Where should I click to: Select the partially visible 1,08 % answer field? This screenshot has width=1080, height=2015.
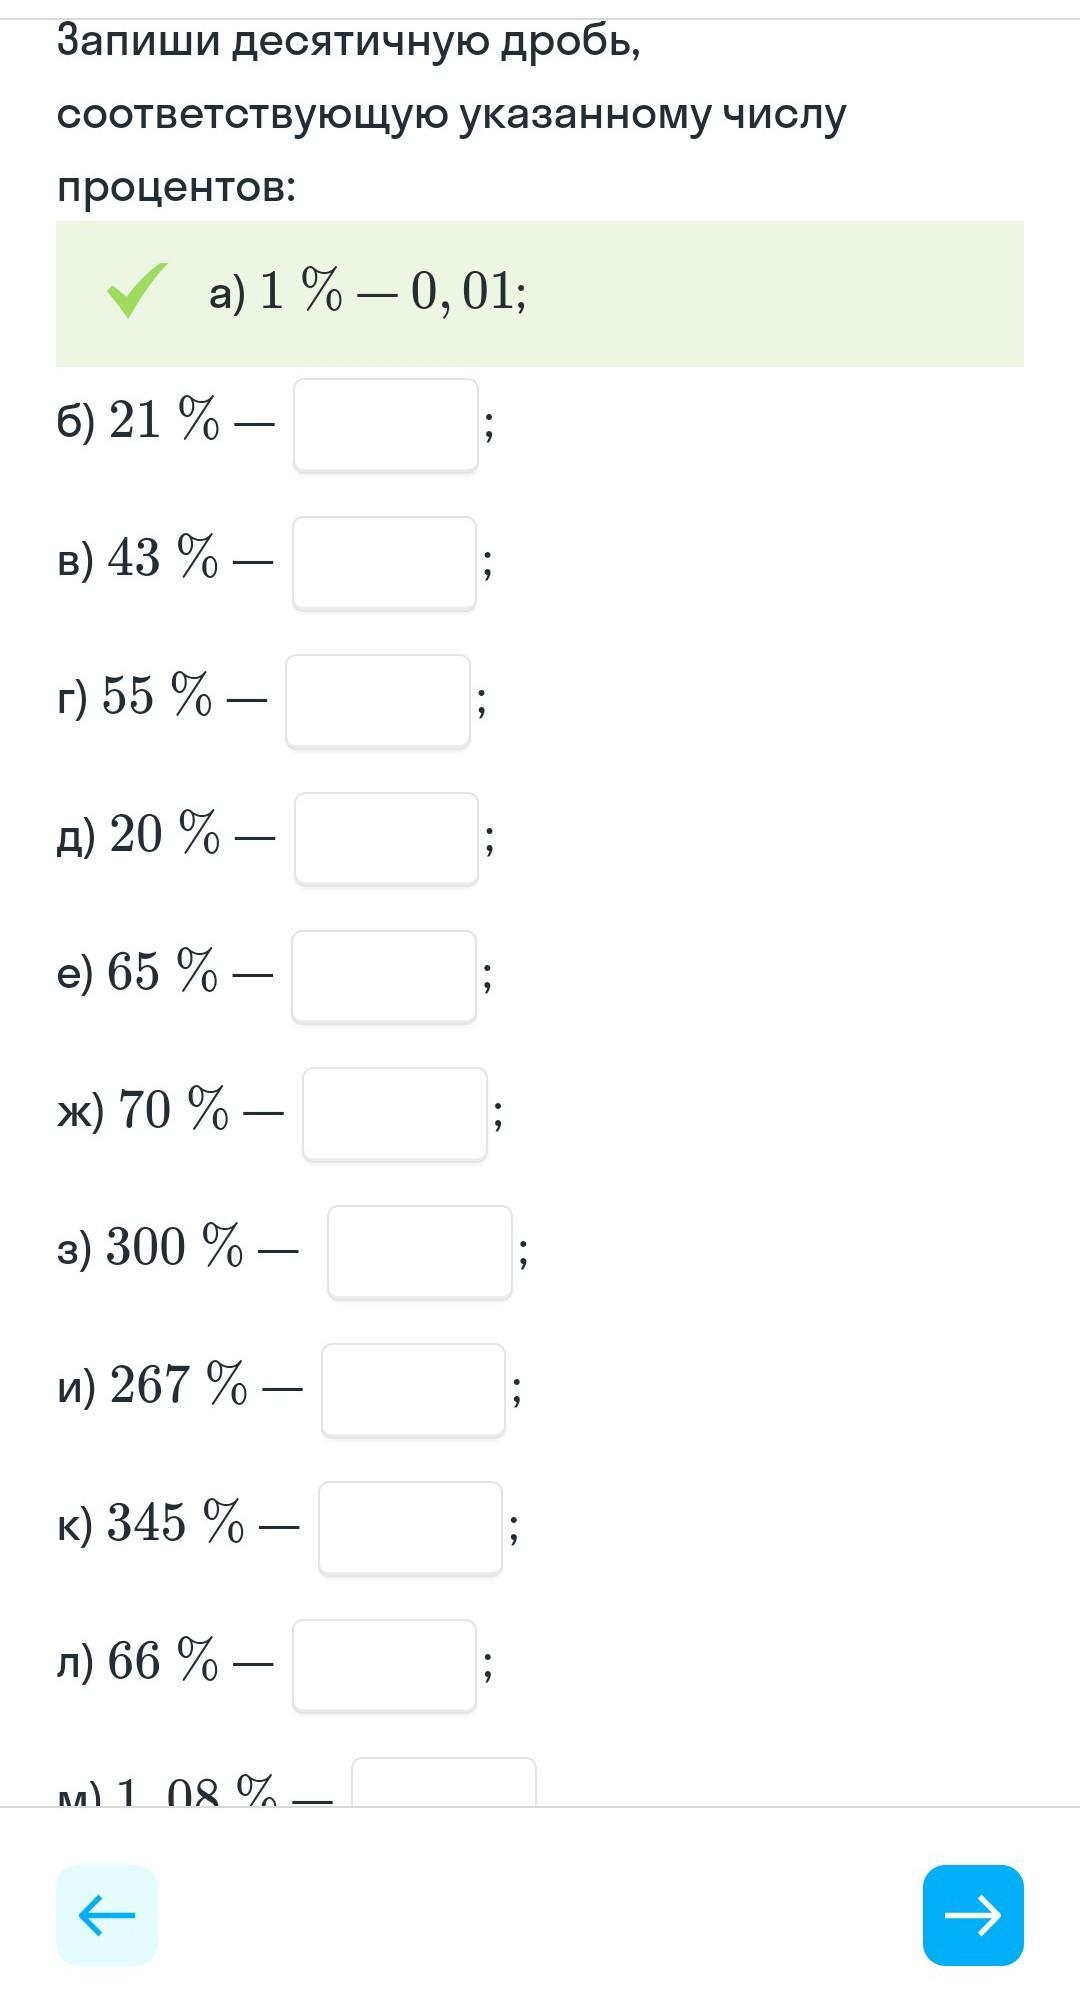444,1782
